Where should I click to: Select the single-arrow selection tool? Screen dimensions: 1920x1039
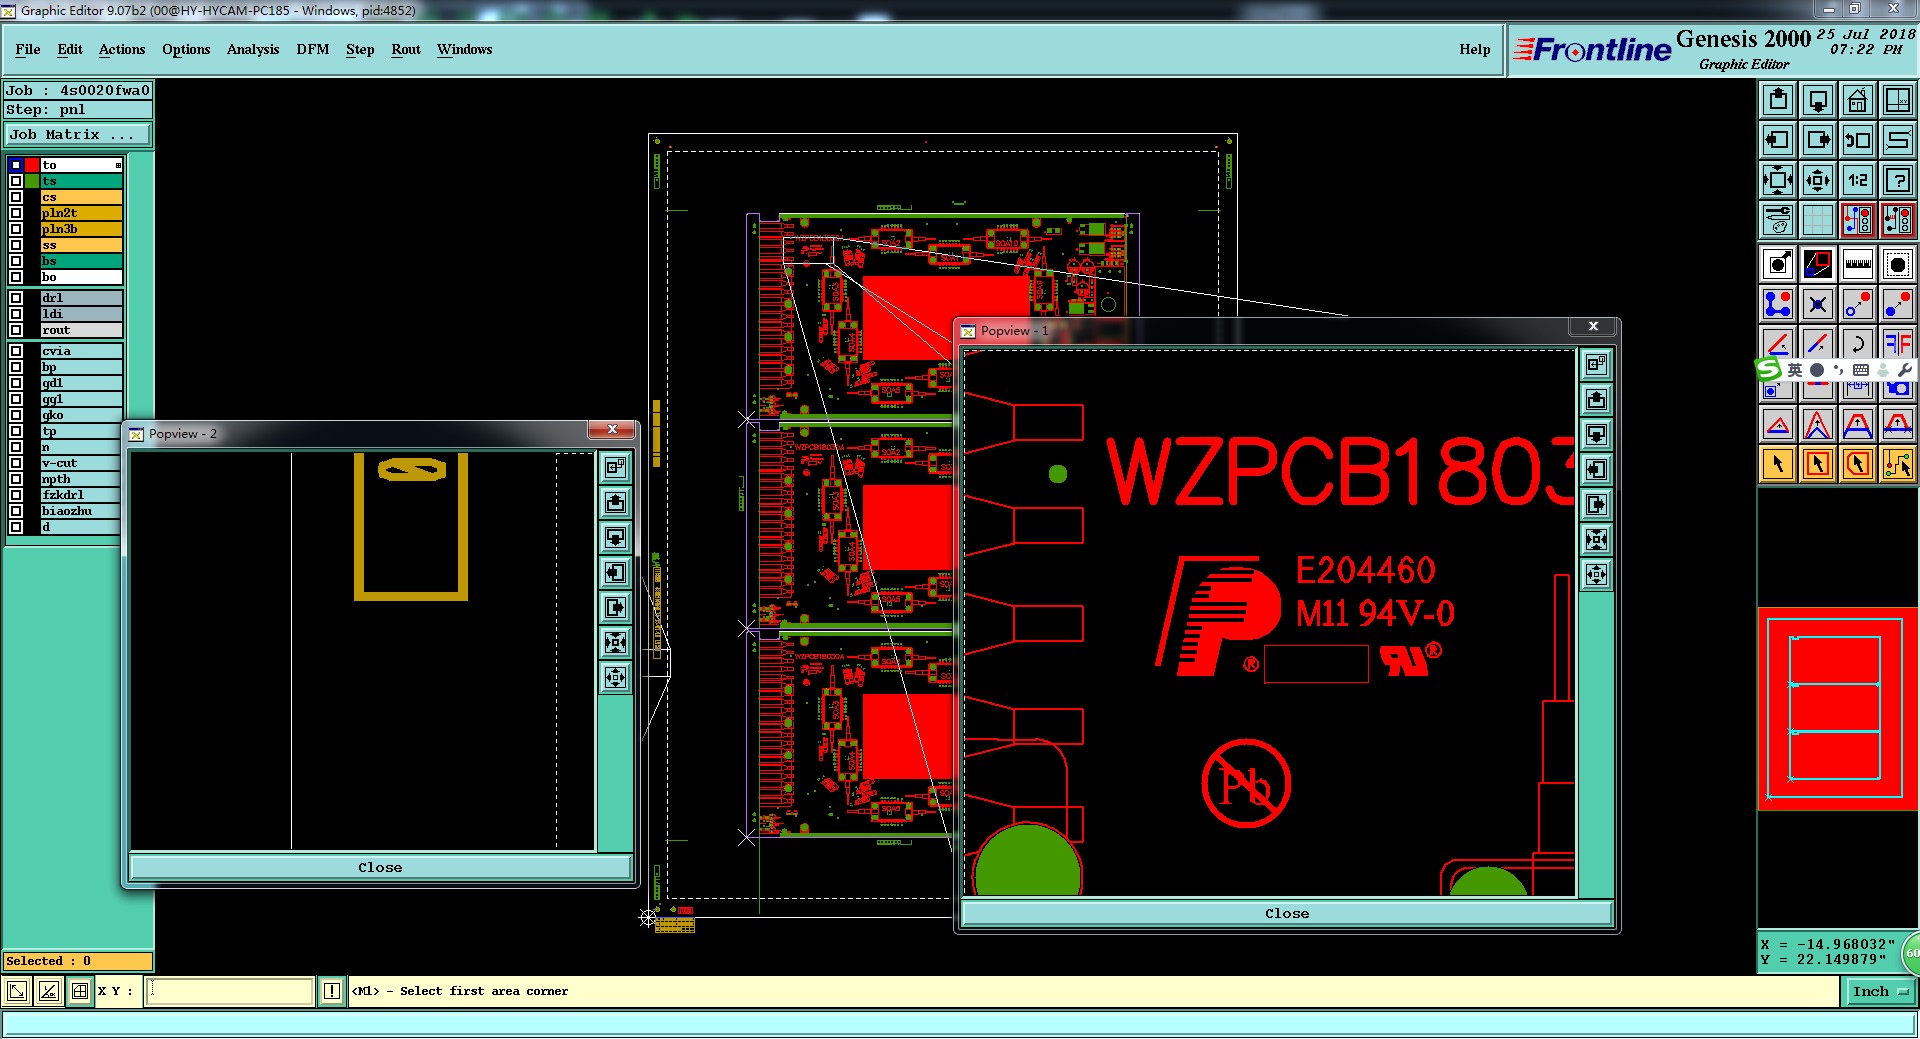pyautogui.click(x=1777, y=464)
